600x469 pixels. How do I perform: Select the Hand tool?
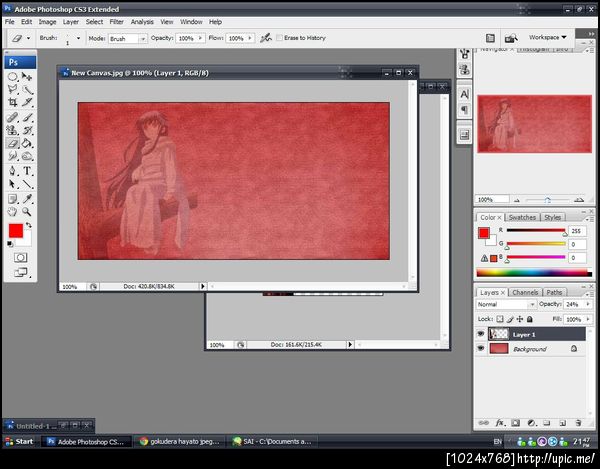13,211
